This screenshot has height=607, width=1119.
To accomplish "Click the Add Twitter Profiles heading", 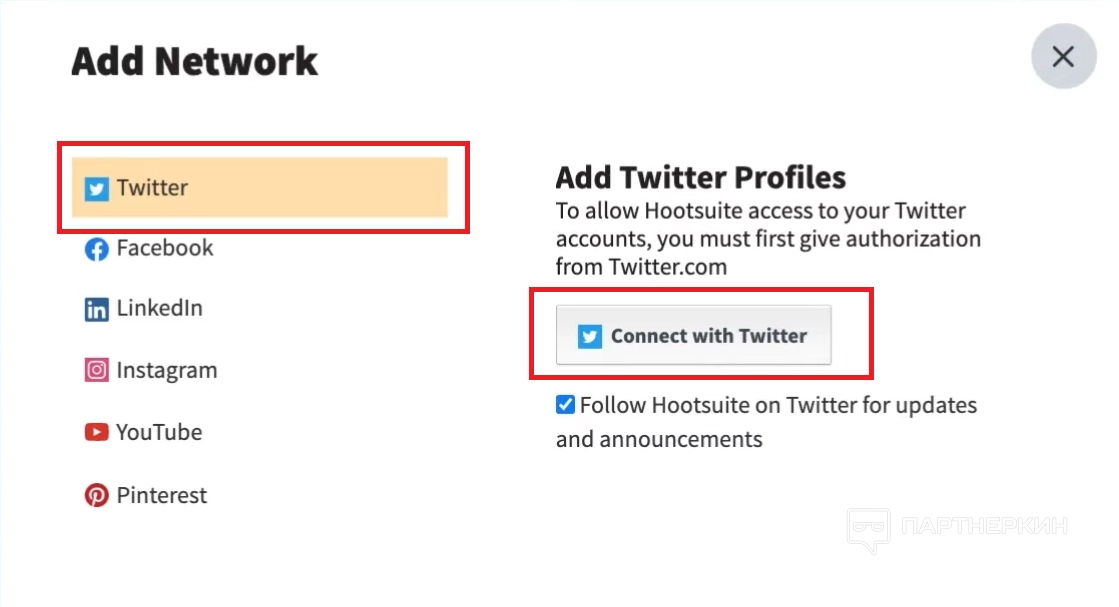I will point(700,178).
